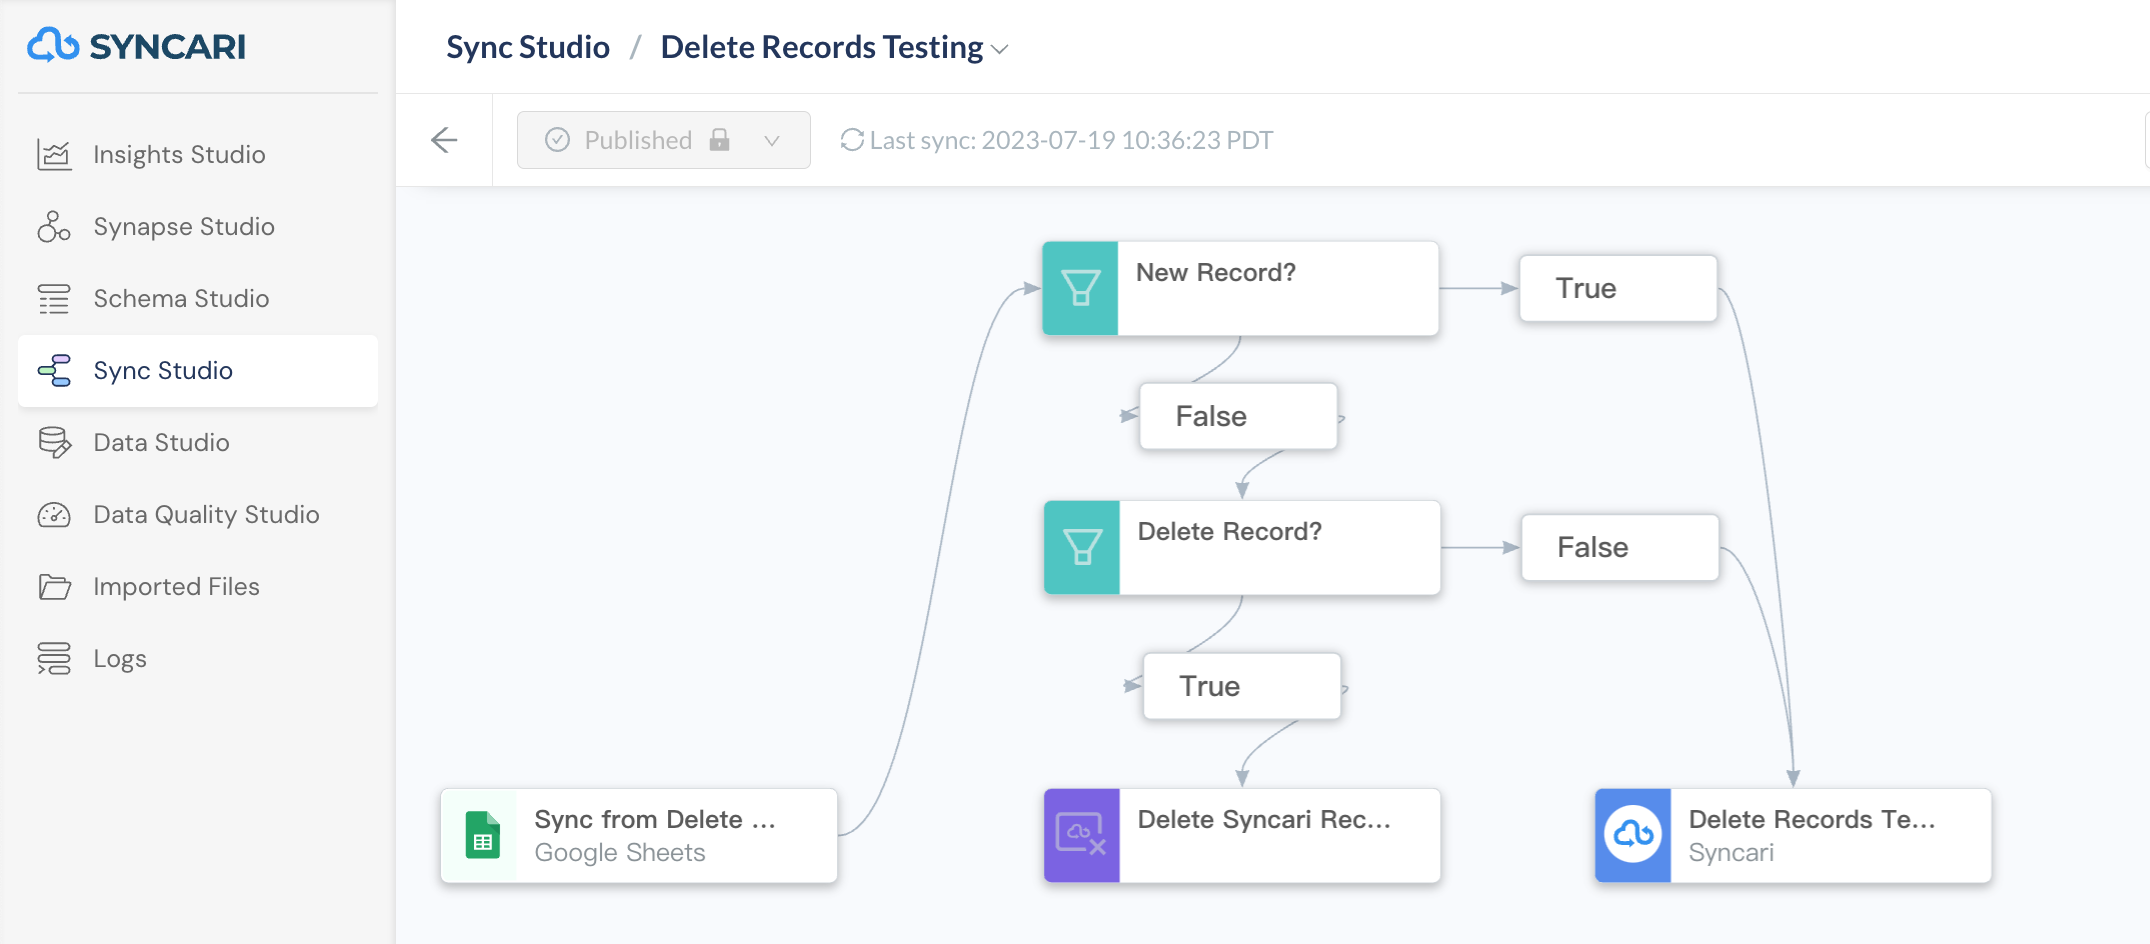This screenshot has height=944, width=2150.
Task: Click the Syncari cloud logo
Action: click(x=53, y=45)
